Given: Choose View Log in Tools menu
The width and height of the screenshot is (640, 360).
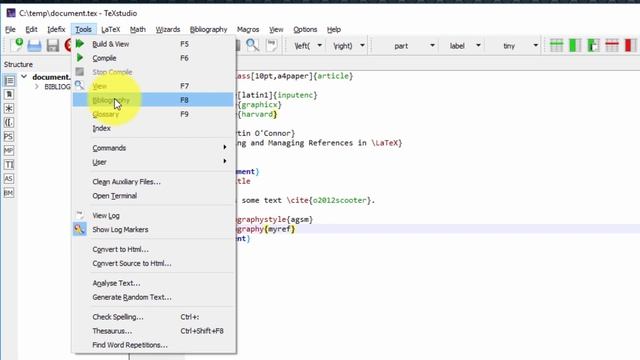Looking at the screenshot, I should 153,216.
